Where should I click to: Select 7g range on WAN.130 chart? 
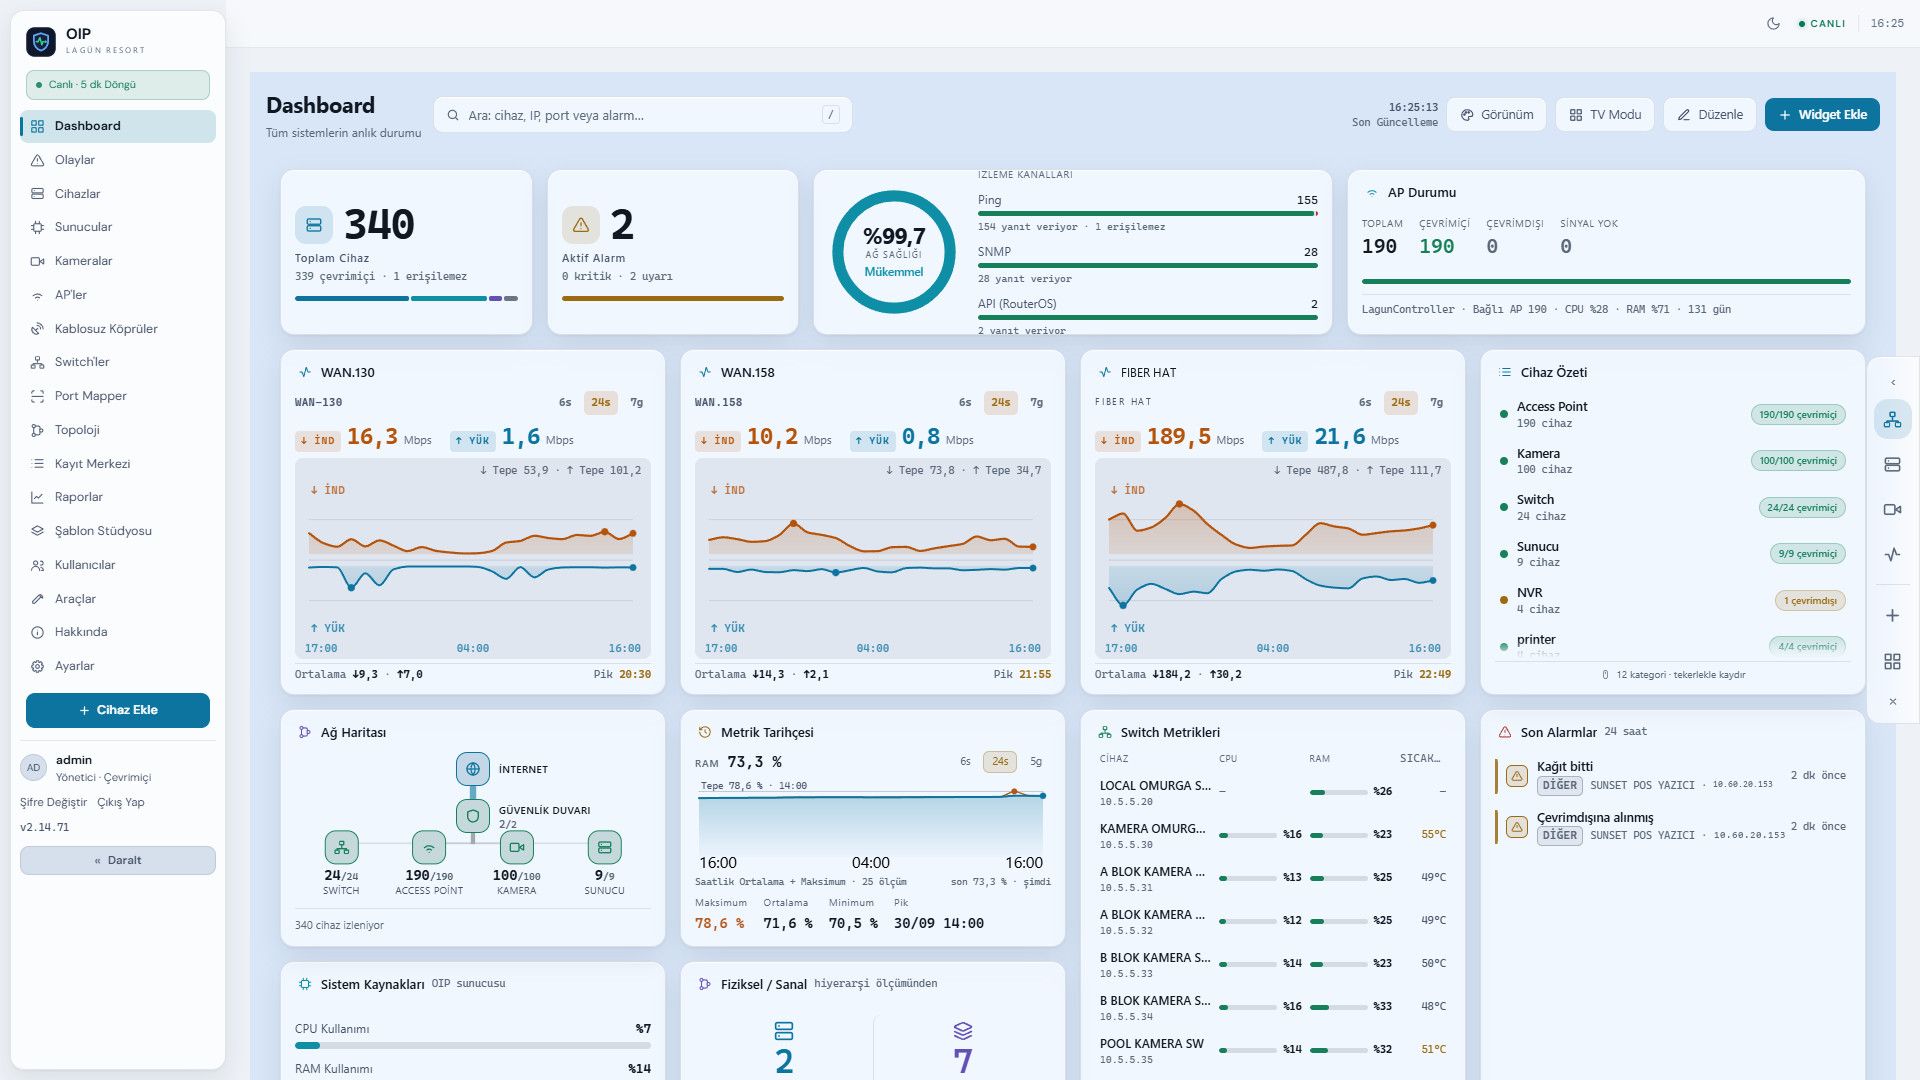click(636, 402)
